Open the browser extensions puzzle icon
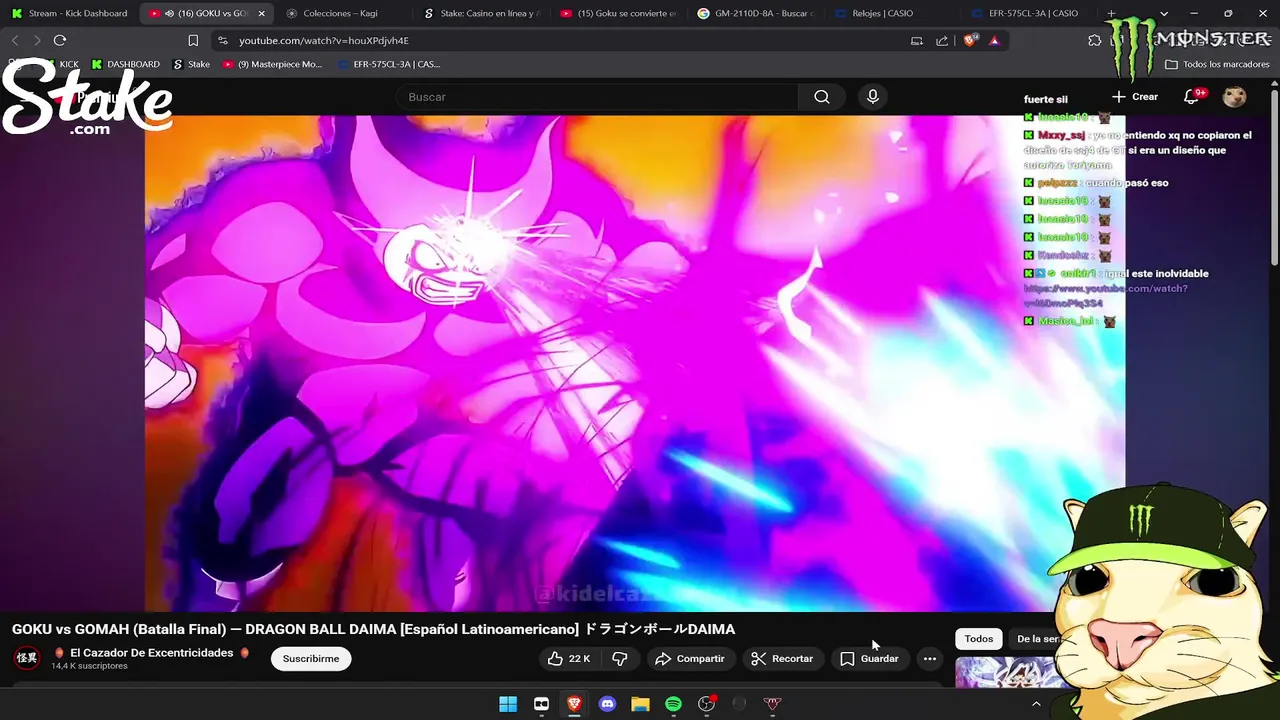1280x720 pixels. [1095, 41]
